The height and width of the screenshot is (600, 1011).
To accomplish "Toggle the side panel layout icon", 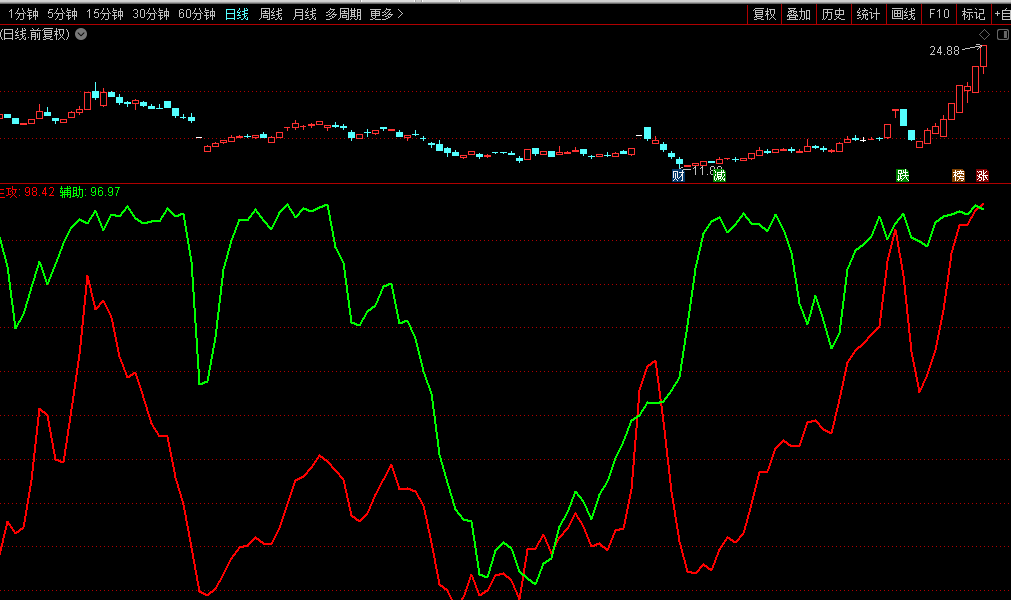I will [1002, 34].
